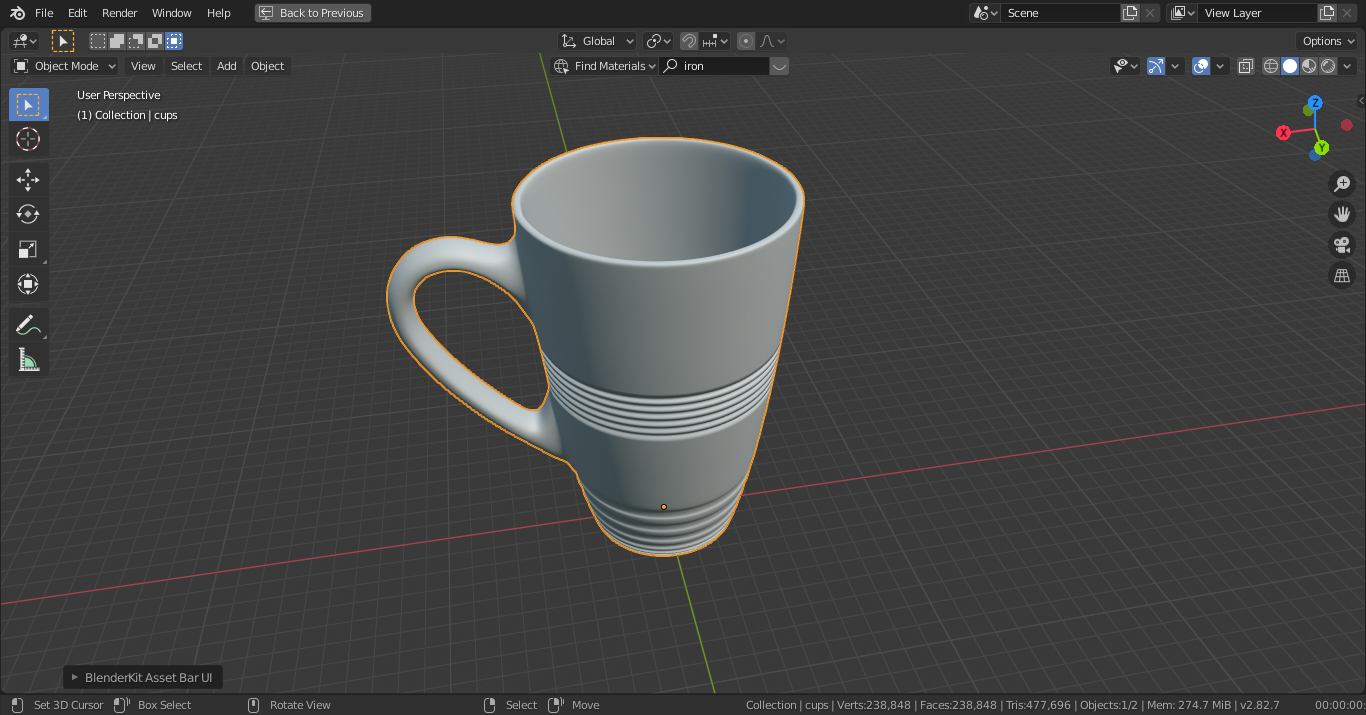Enable Wireframe viewport shading
1366x715 pixels.
pos(1270,66)
